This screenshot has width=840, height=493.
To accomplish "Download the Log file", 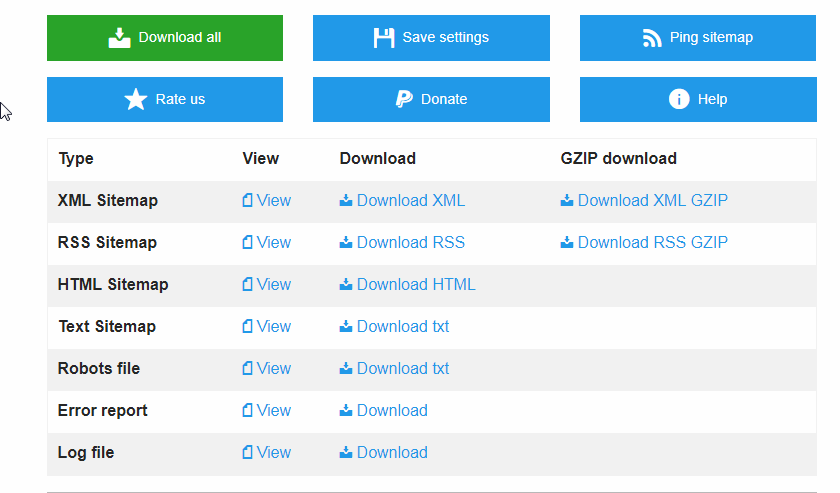I will pyautogui.click(x=384, y=453).
